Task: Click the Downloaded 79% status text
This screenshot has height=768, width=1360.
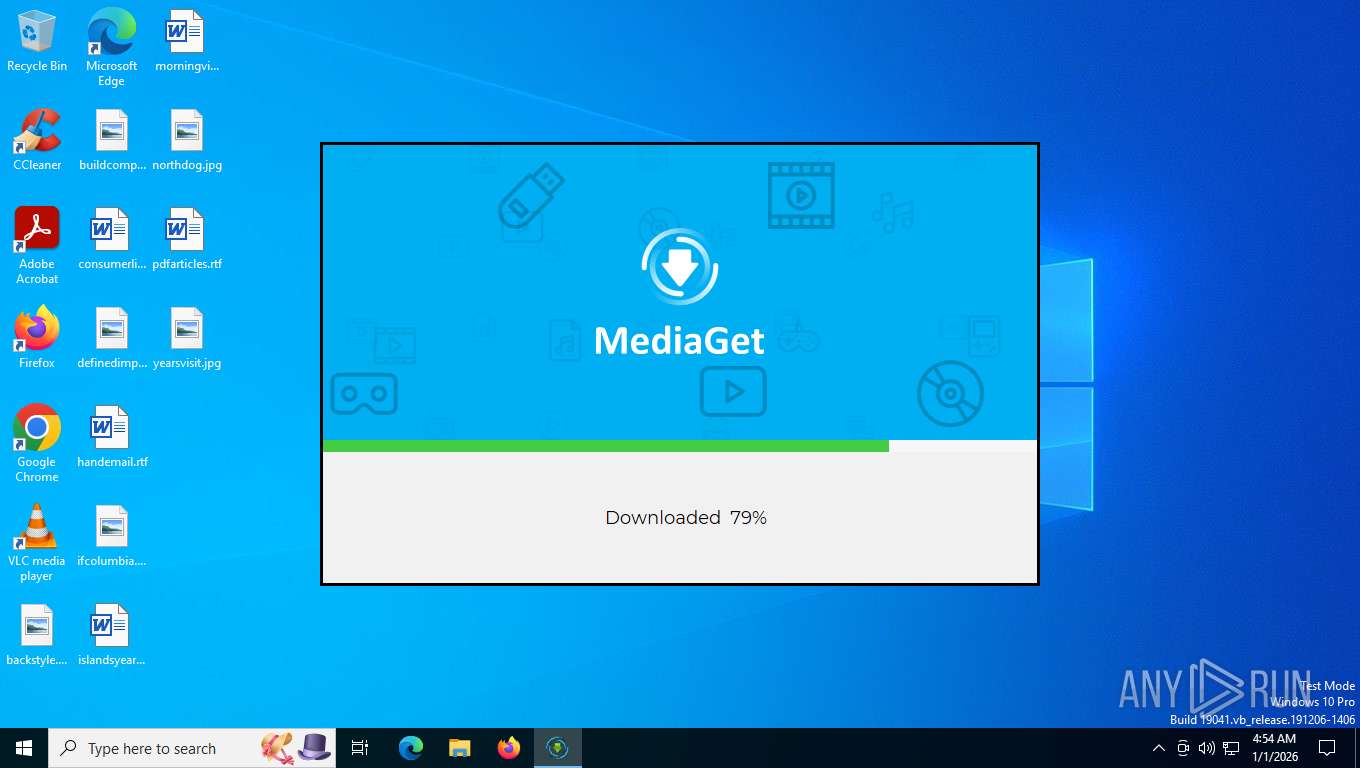Action: click(x=686, y=518)
